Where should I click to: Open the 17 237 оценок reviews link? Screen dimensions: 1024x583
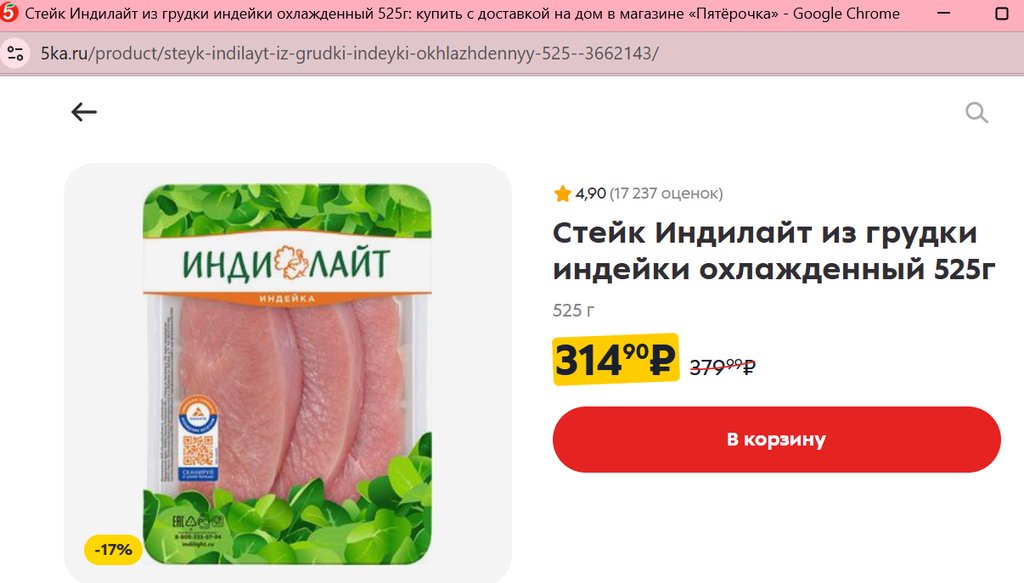666,193
